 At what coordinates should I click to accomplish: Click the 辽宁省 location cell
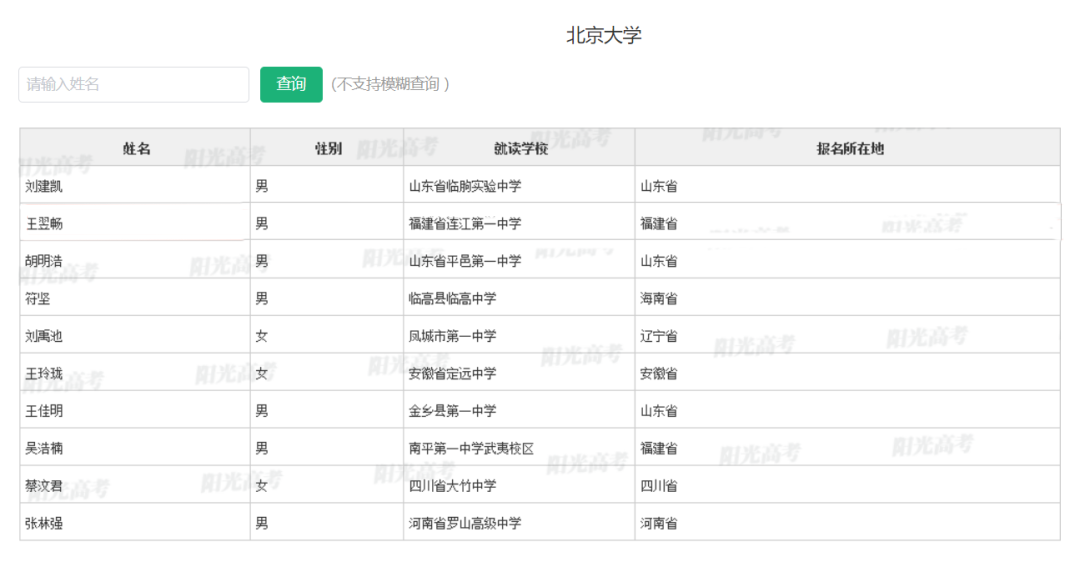point(659,336)
